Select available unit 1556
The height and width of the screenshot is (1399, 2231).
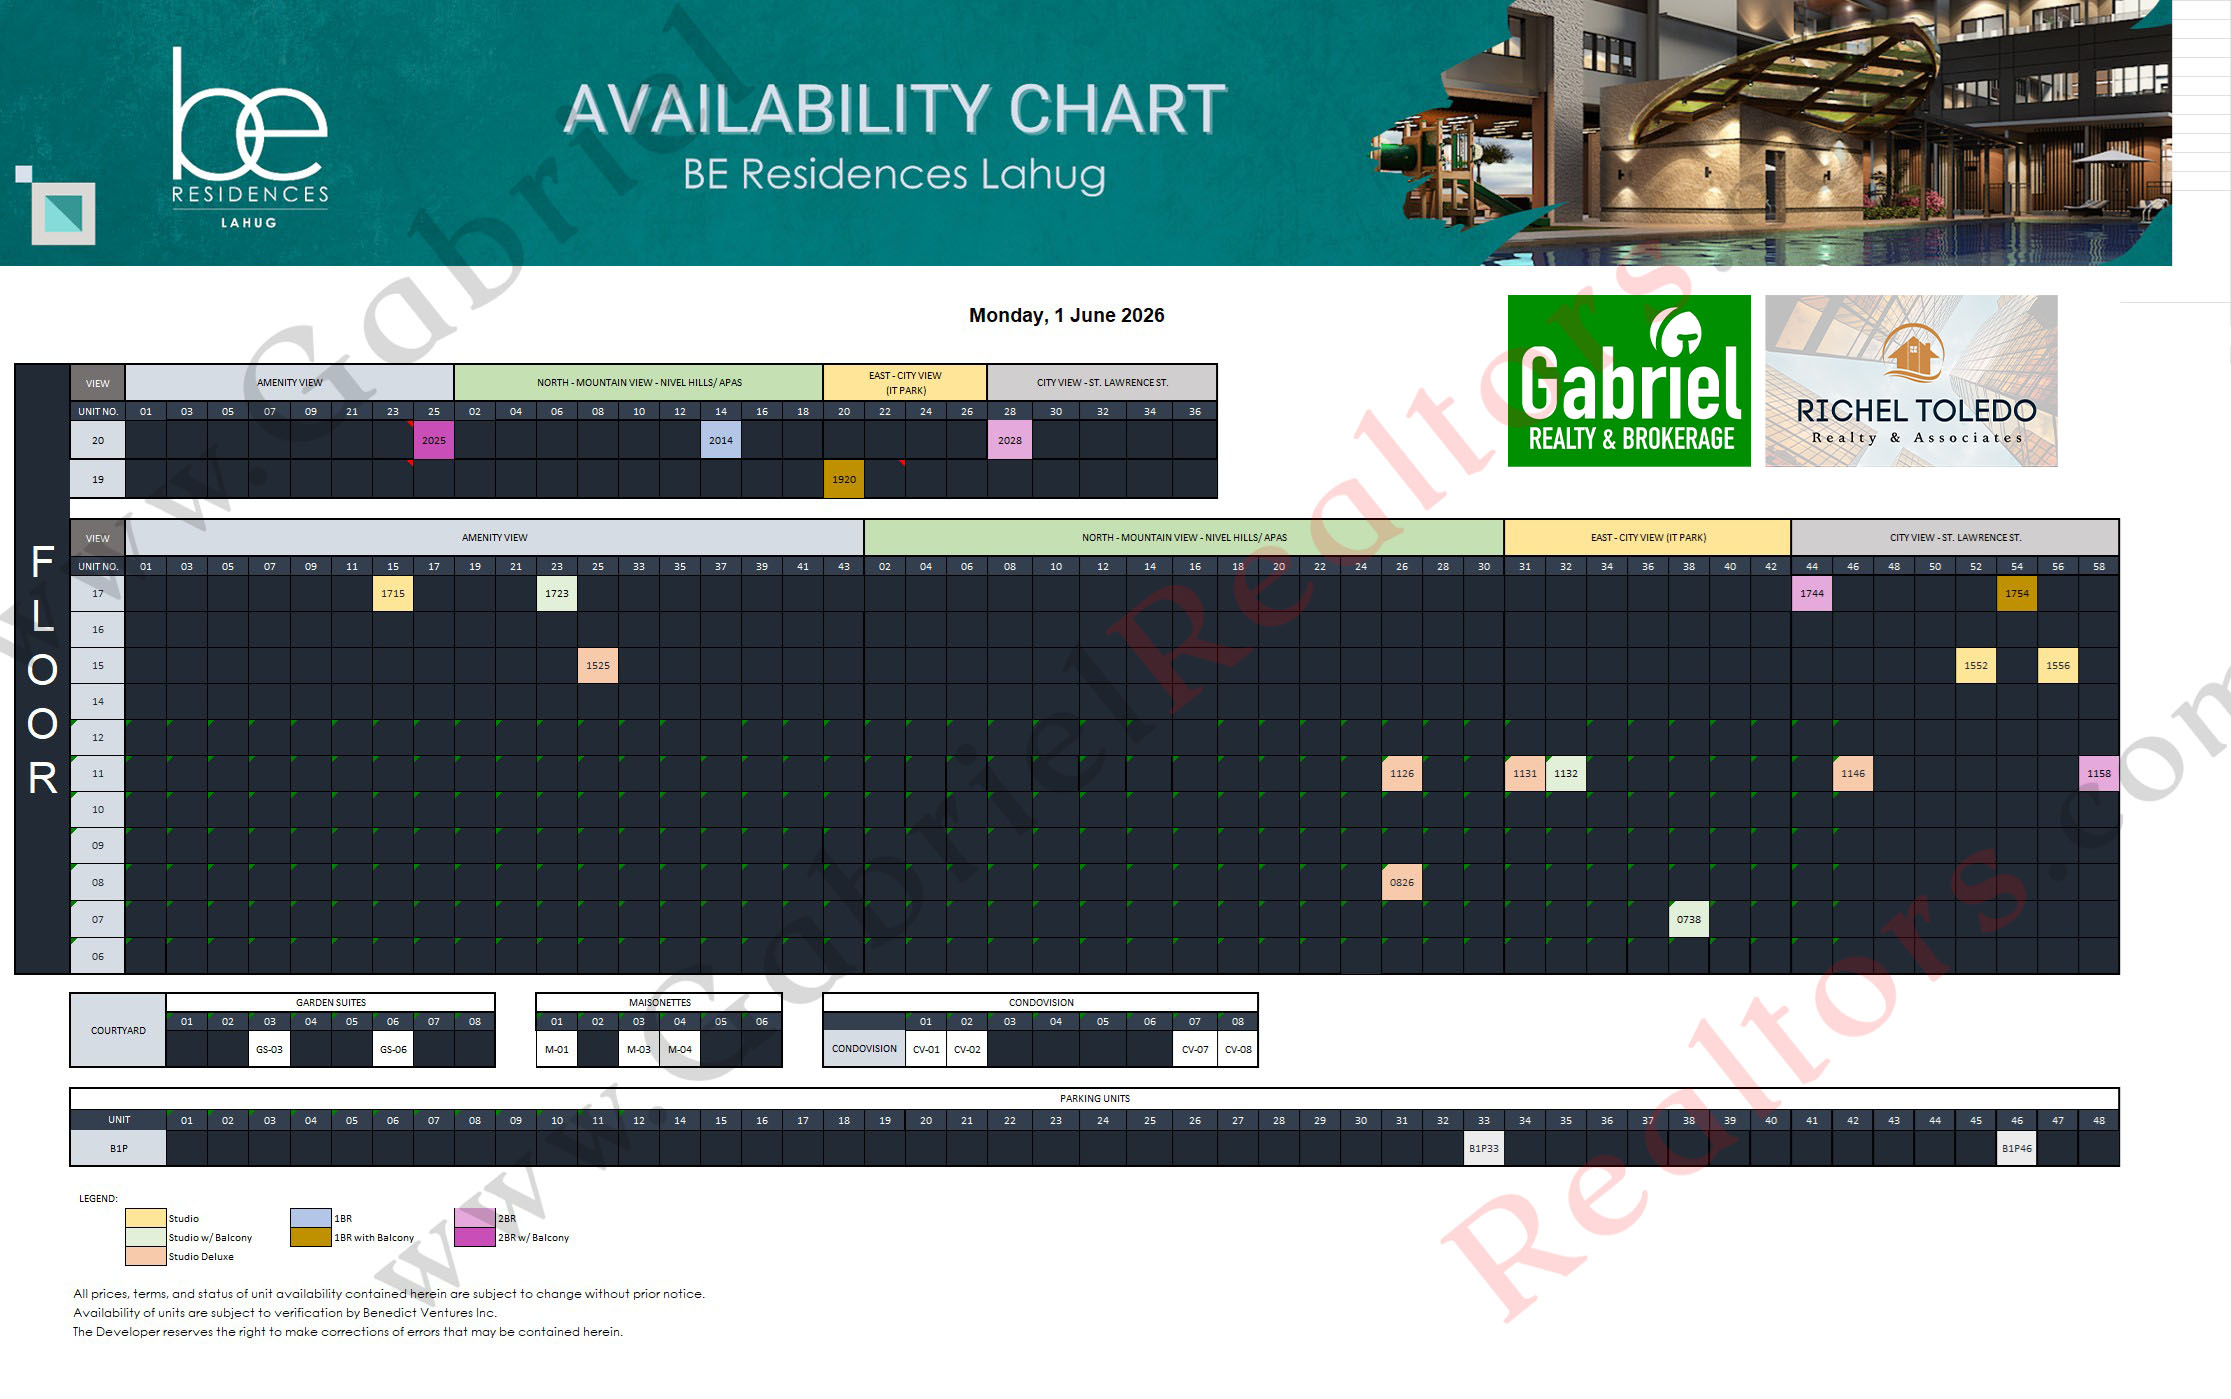click(2058, 665)
